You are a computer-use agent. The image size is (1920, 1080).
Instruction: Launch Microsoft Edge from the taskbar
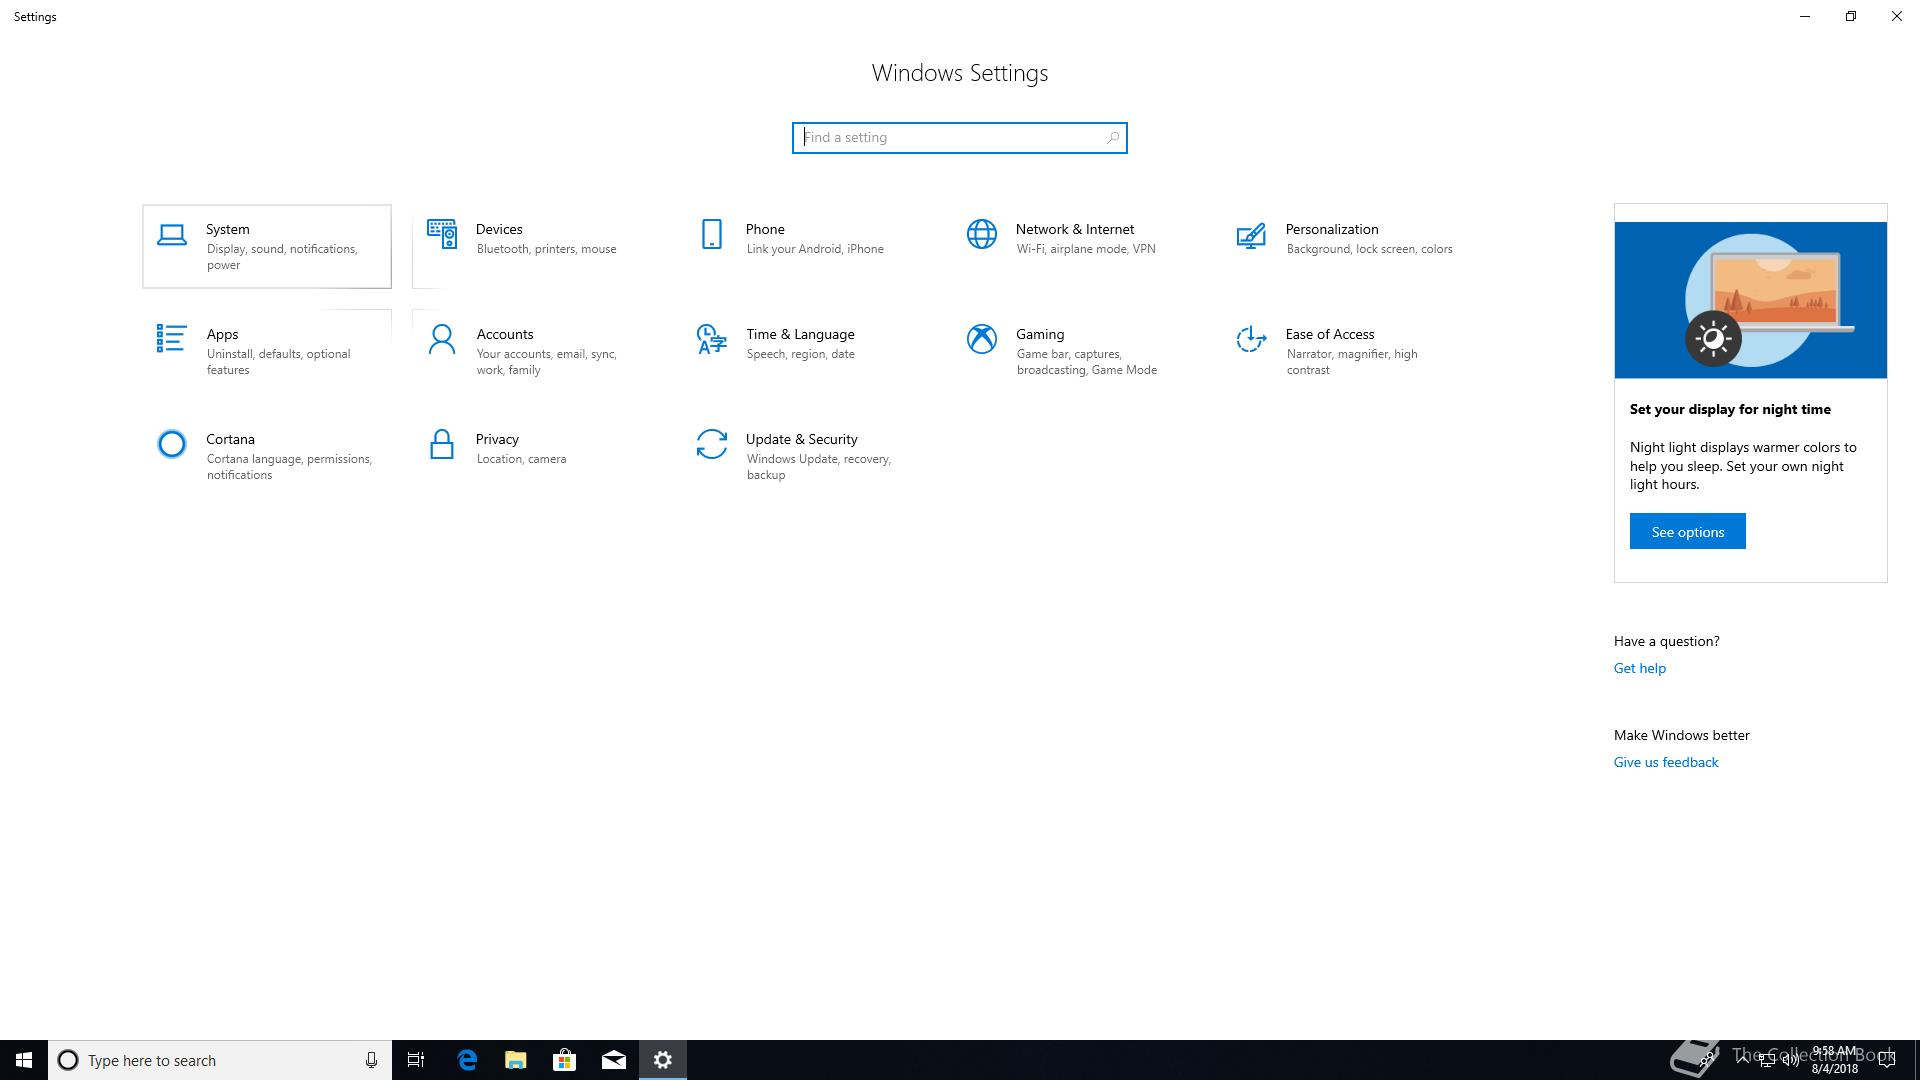tap(466, 1060)
